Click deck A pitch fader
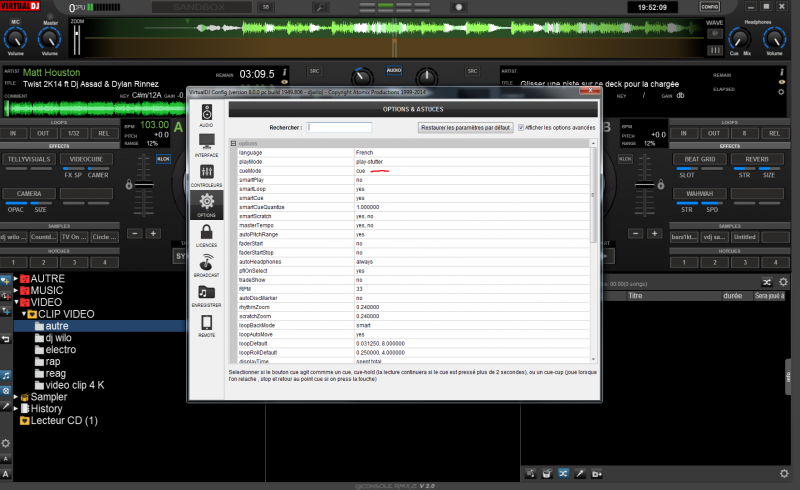This screenshot has width=800, height=490. [144, 184]
